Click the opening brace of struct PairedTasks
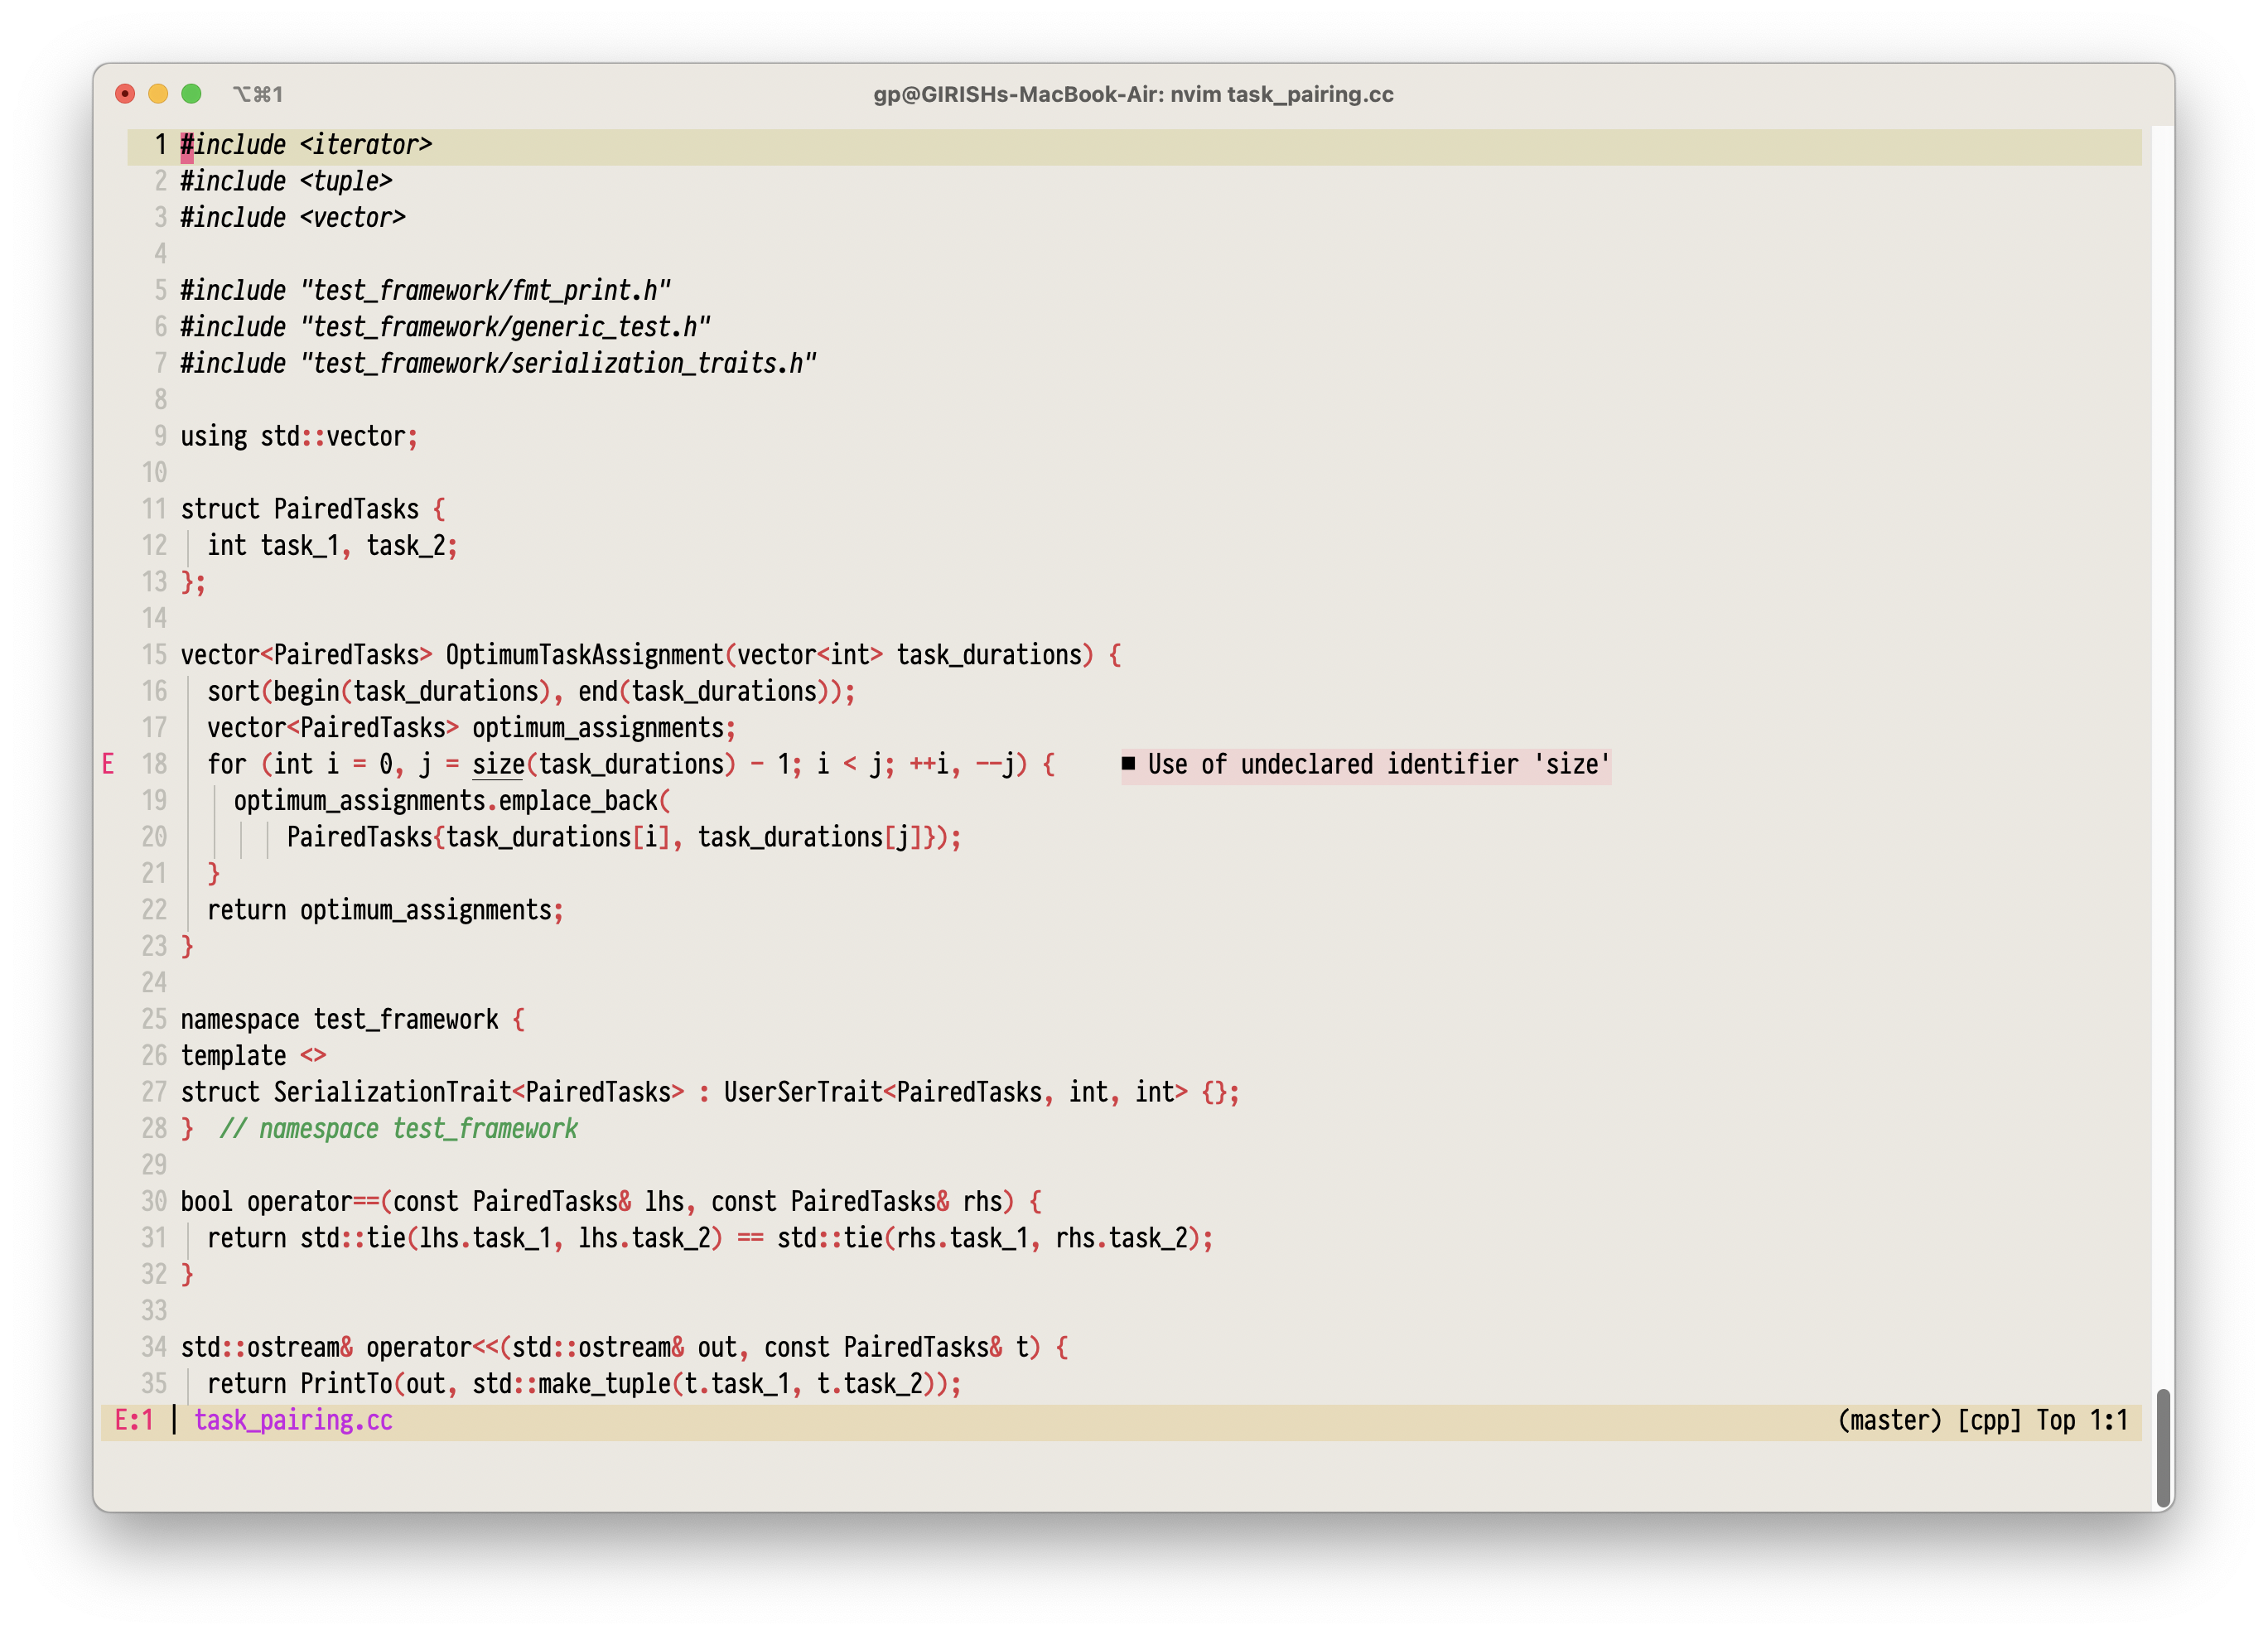The width and height of the screenshot is (2268, 1635). [x=438, y=510]
